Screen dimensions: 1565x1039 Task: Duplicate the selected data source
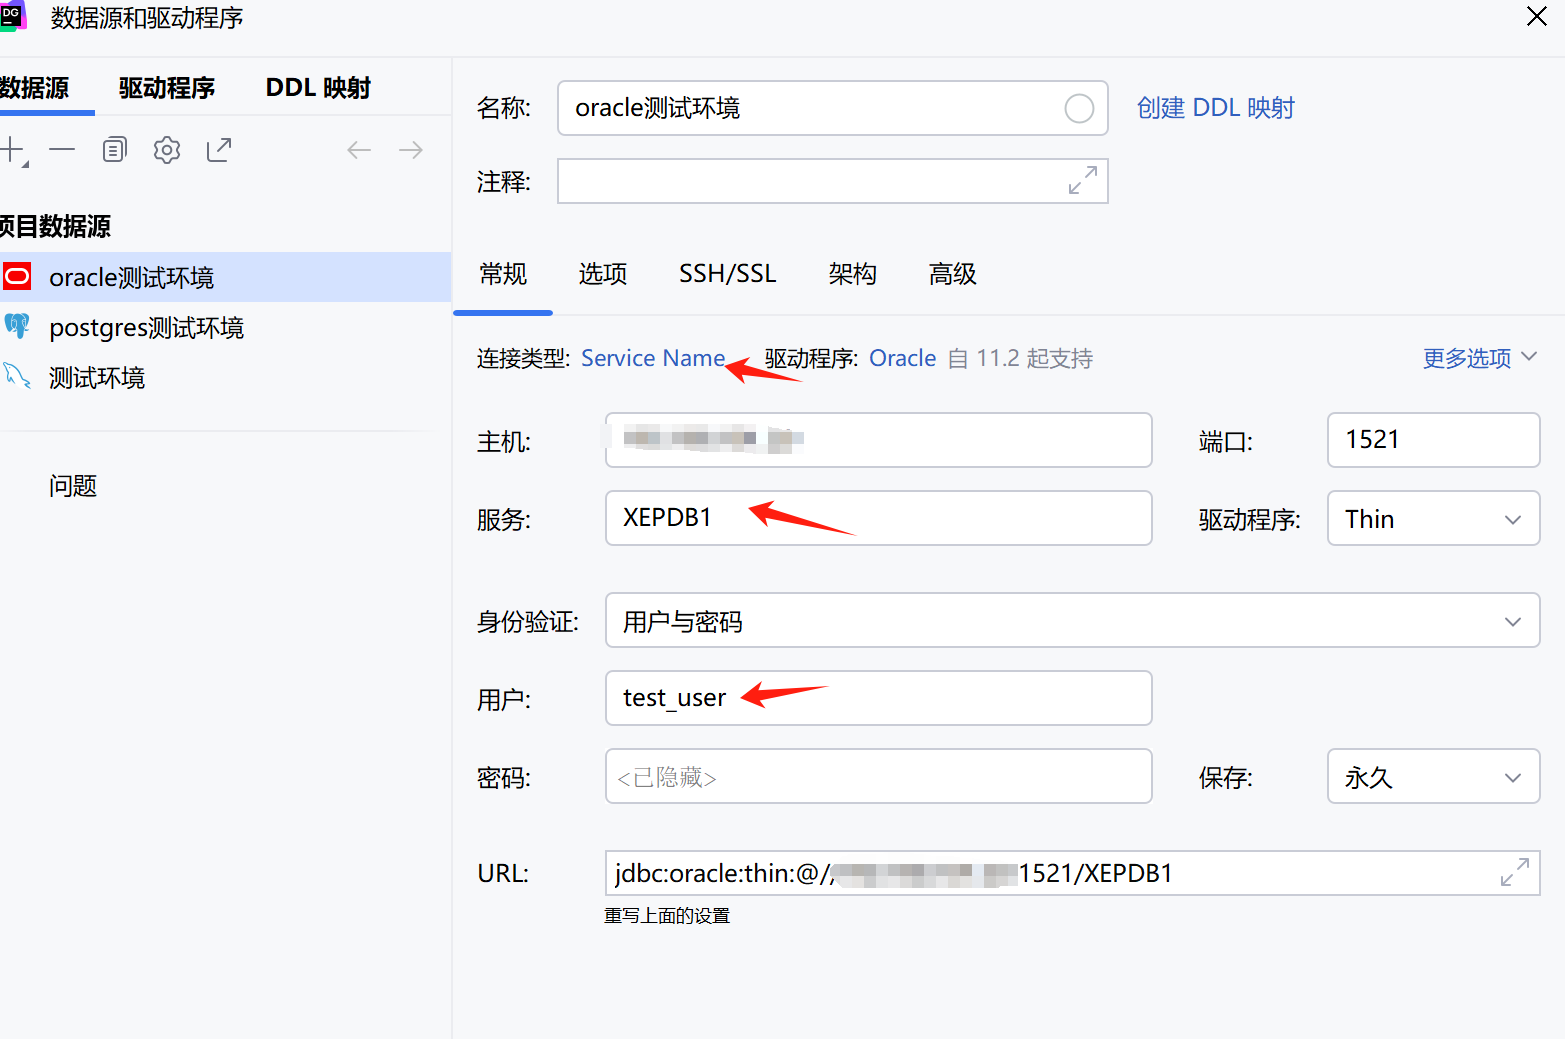[x=115, y=150]
